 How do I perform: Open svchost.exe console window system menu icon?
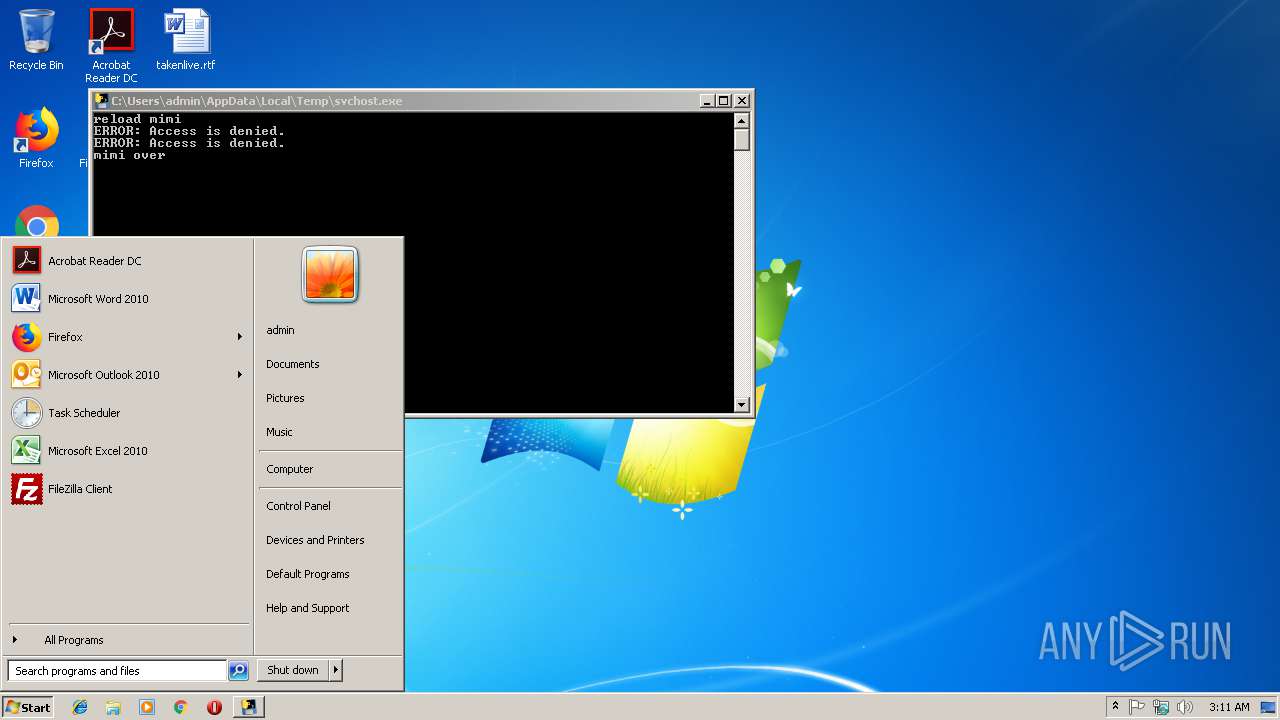click(x=101, y=101)
